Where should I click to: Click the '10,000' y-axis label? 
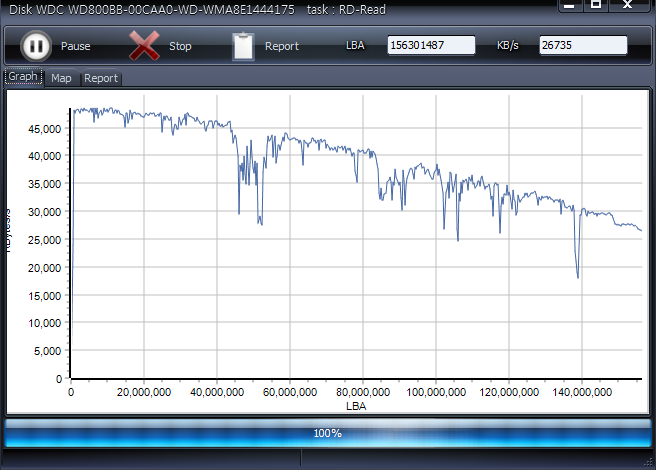click(44, 323)
